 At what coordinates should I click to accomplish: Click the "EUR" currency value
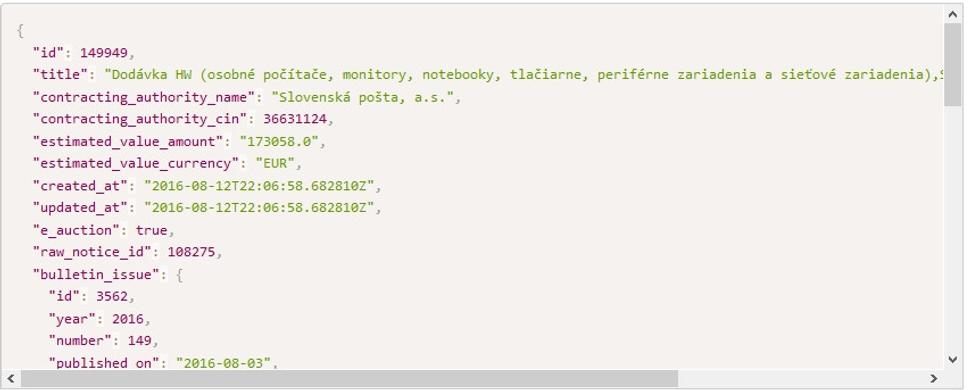[x=278, y=163]
